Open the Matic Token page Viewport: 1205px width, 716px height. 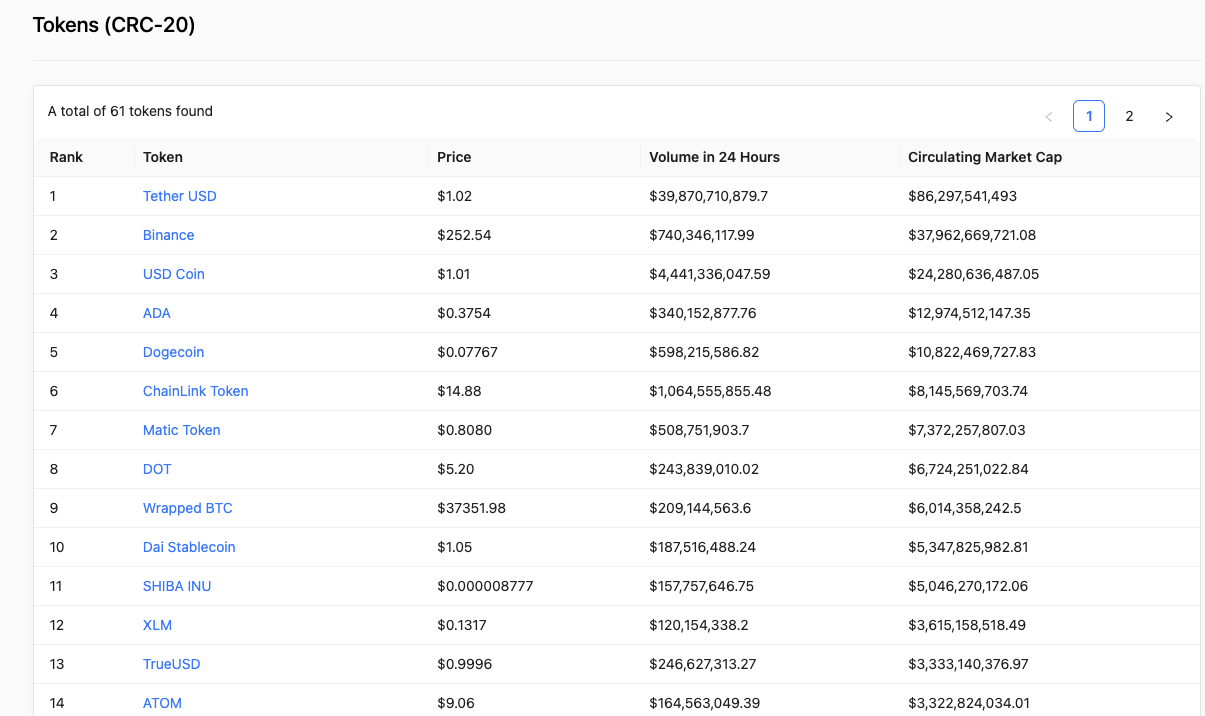click(181, 430)
